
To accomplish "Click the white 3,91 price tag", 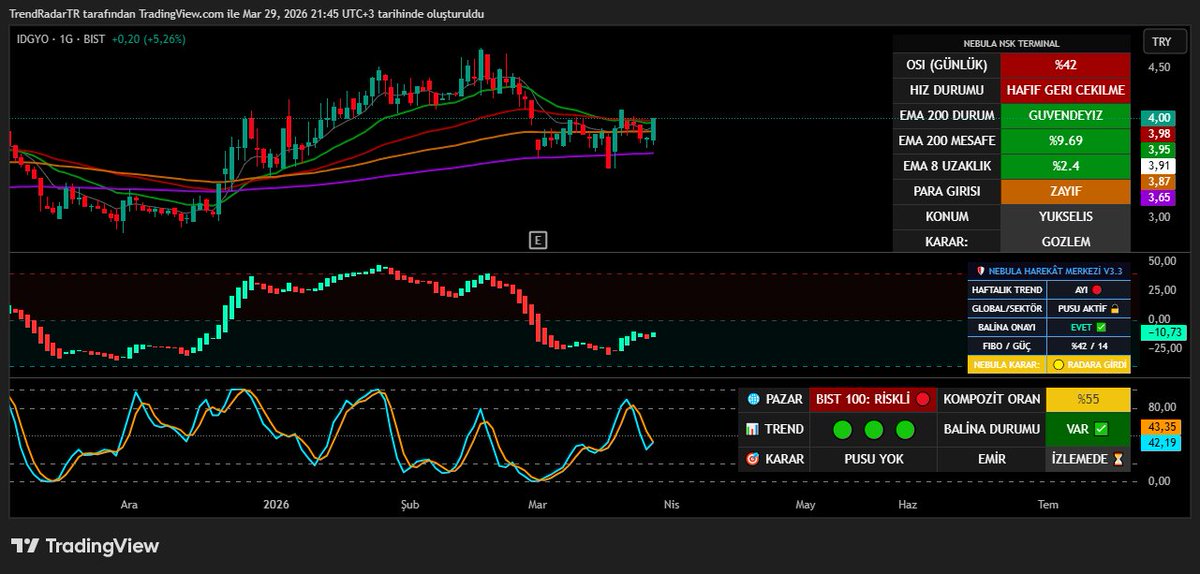I will [1159, 166].
